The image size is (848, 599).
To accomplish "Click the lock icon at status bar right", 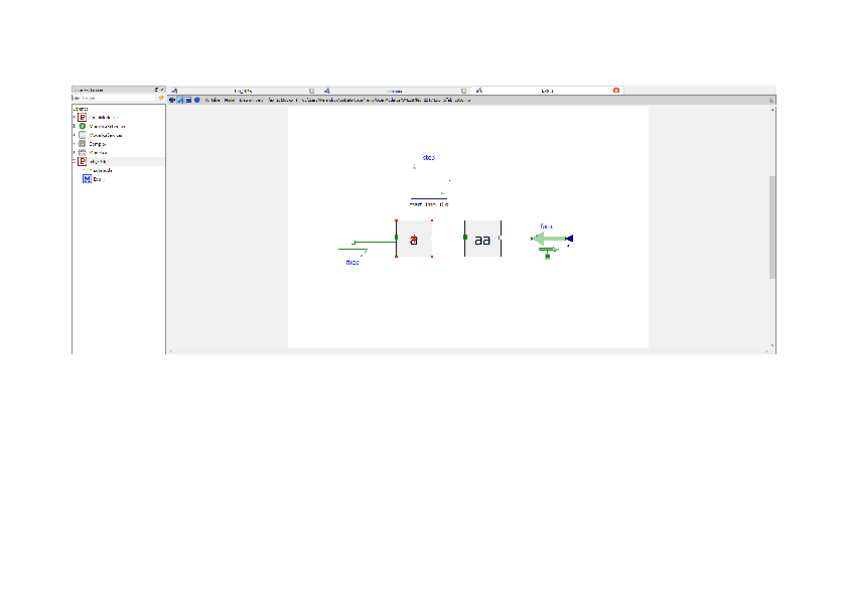I will tap(771, 100).
